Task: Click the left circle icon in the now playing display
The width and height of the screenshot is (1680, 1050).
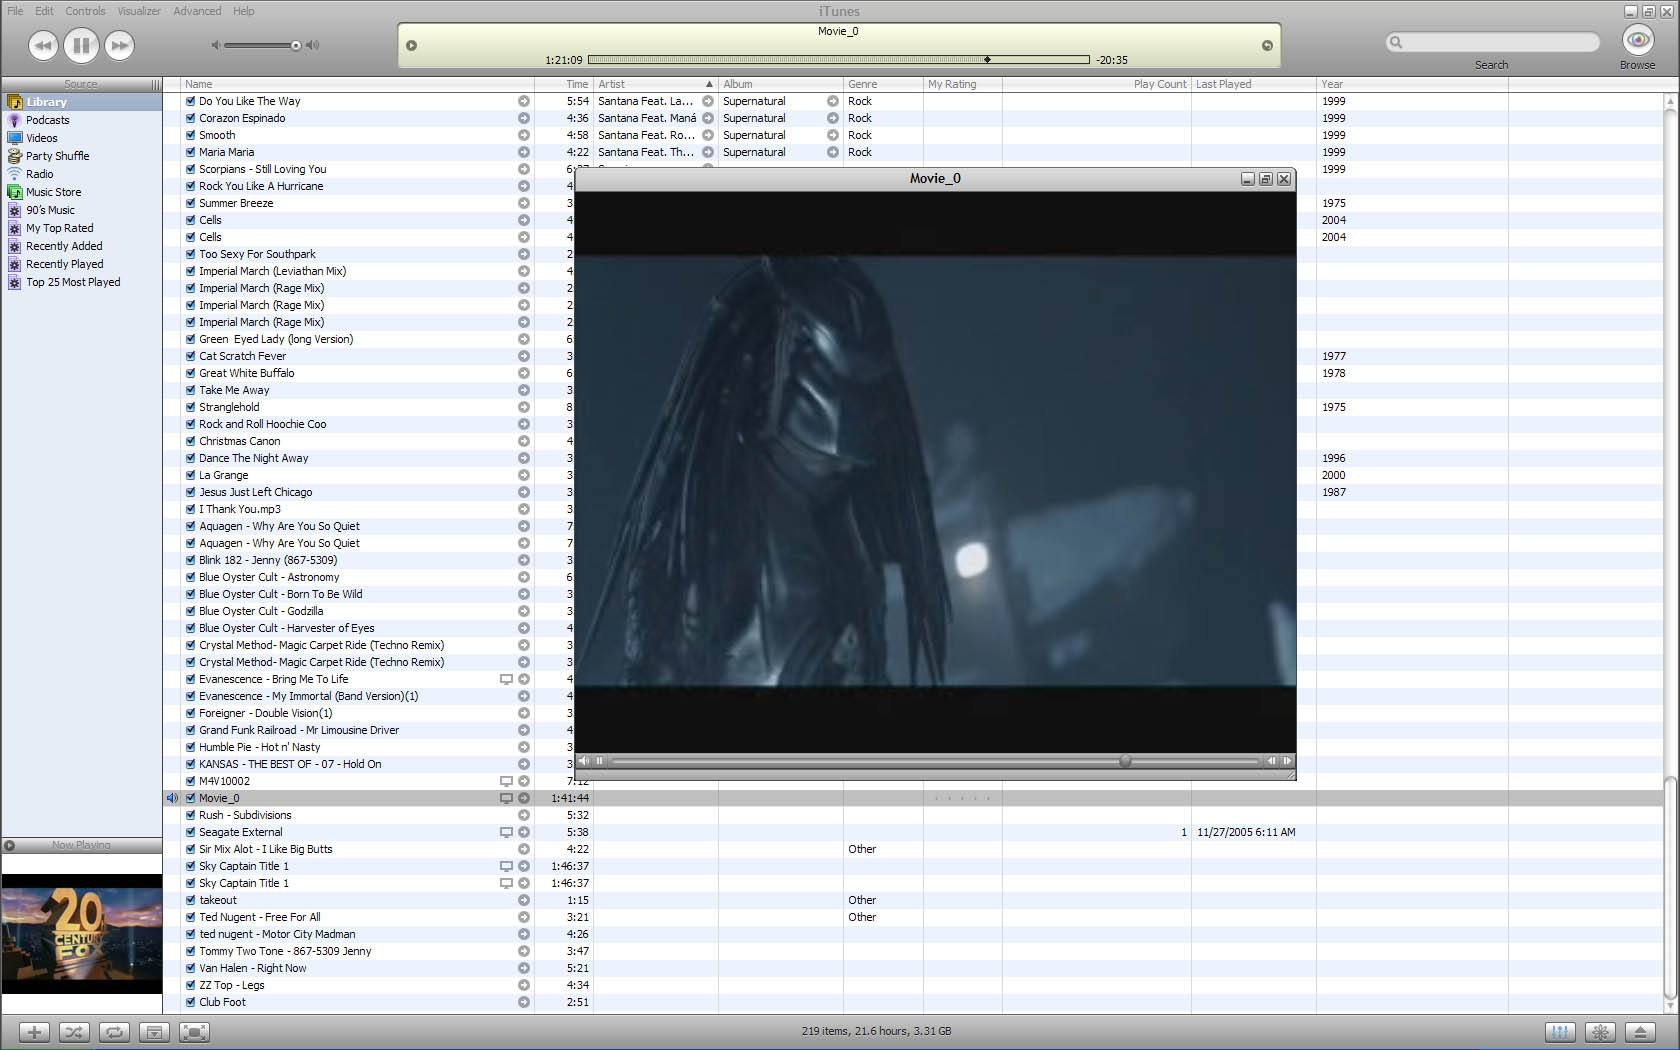Action: pyautogui.click(x=411, y=45)
